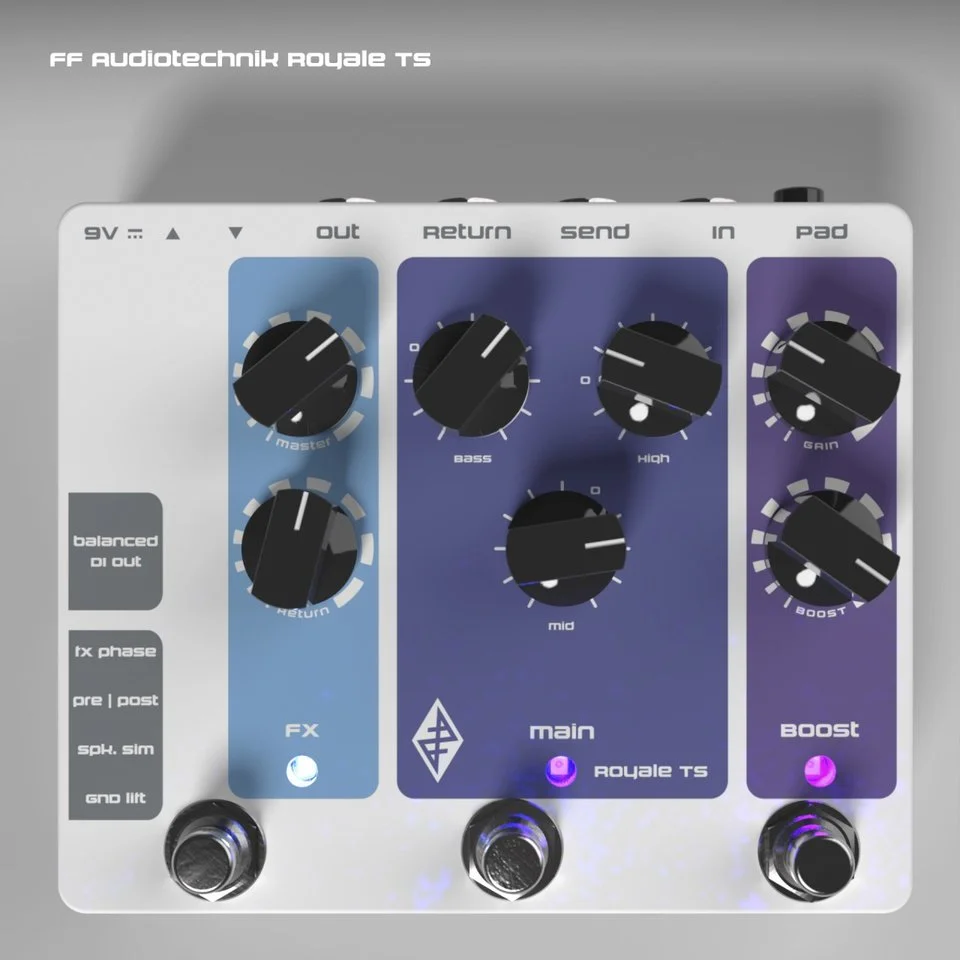Click the magenta BOOST LED indicator

point(821,771)
